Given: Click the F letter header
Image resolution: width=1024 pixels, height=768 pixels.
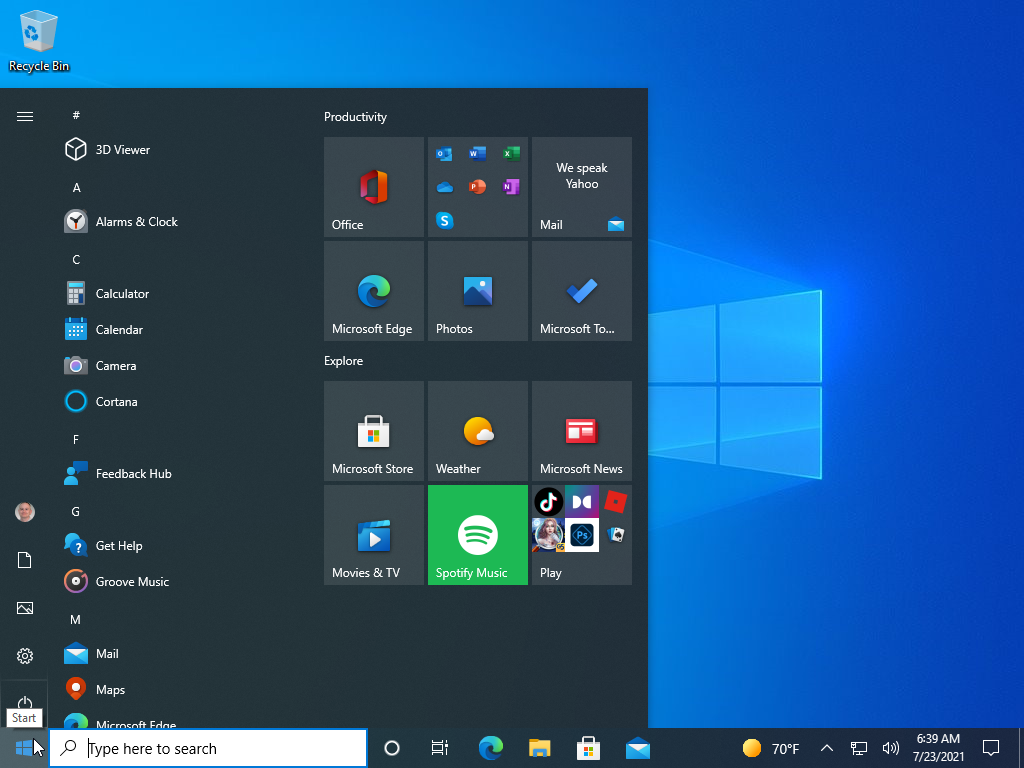Looking at the screenshot, I should (x=76, y=440).
